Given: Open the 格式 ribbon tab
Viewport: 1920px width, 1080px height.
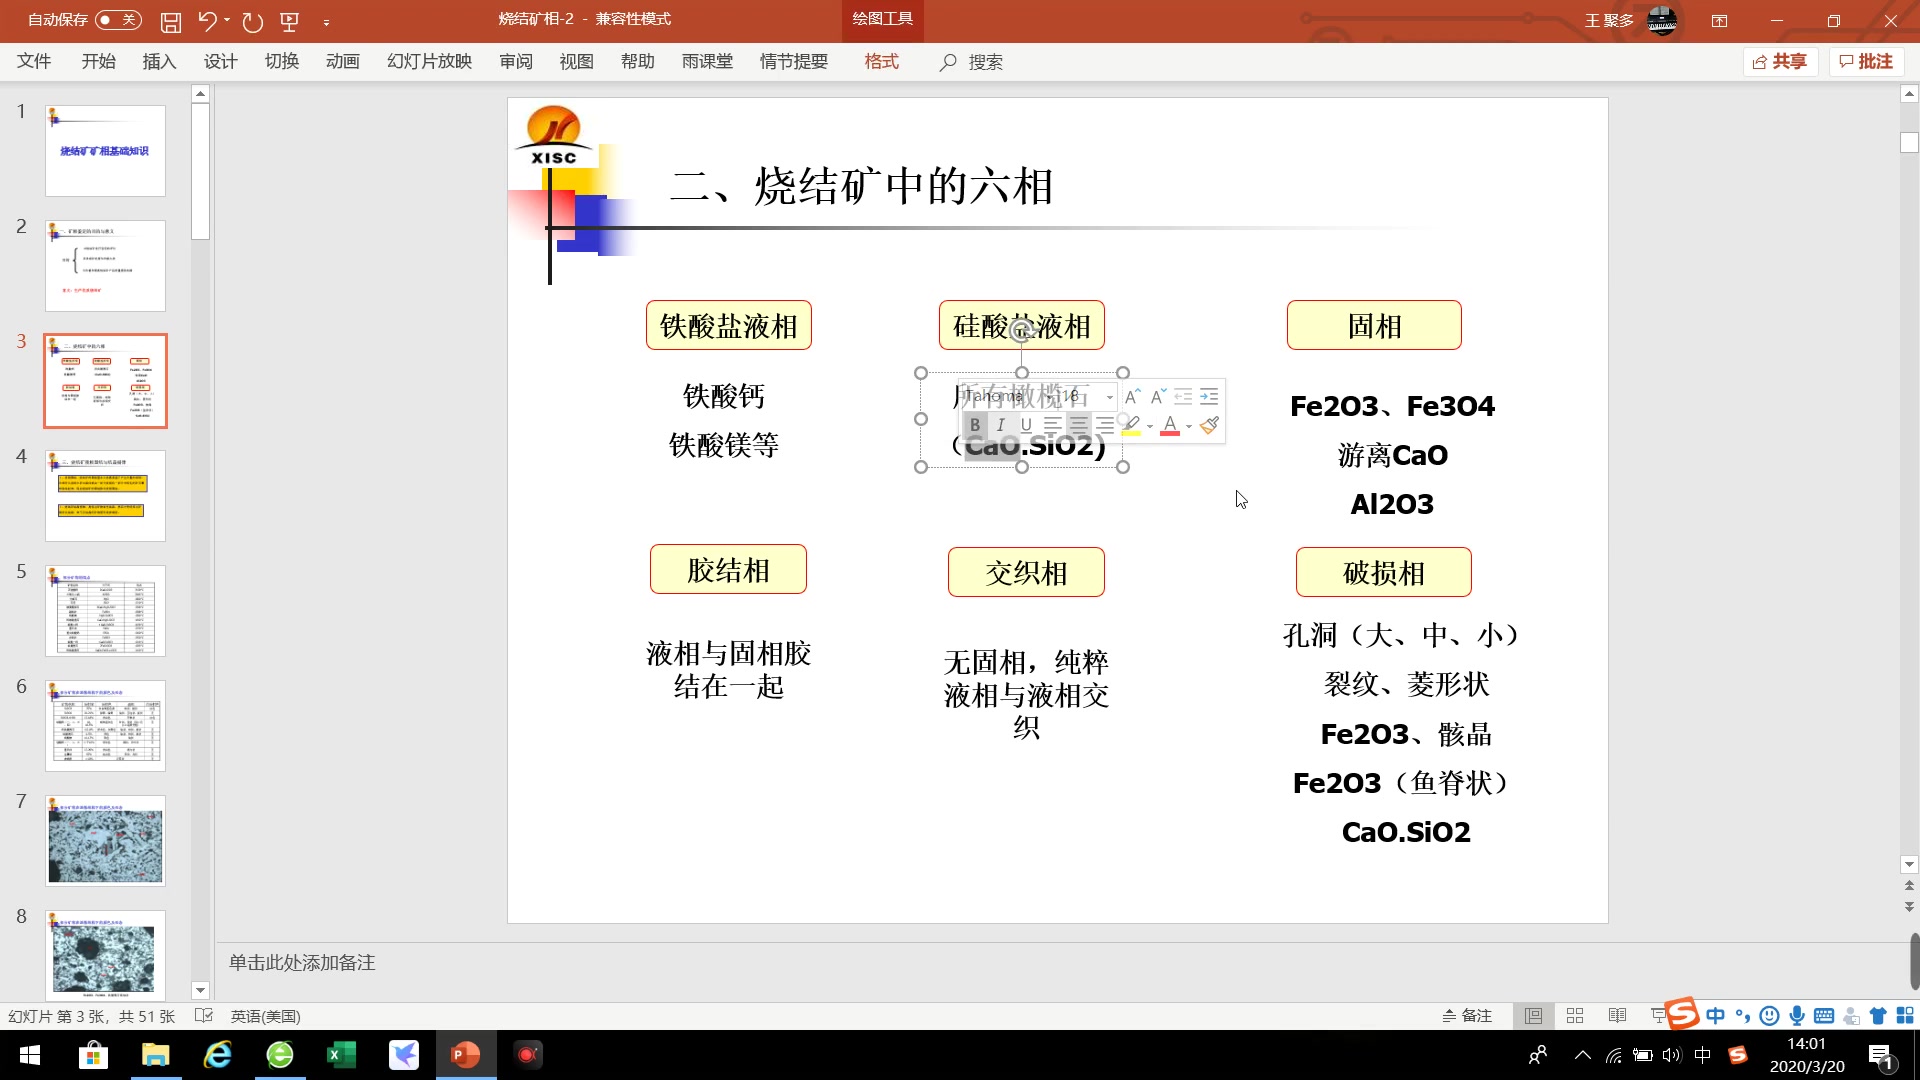Looking at the screenshot, I should [881, 61].
